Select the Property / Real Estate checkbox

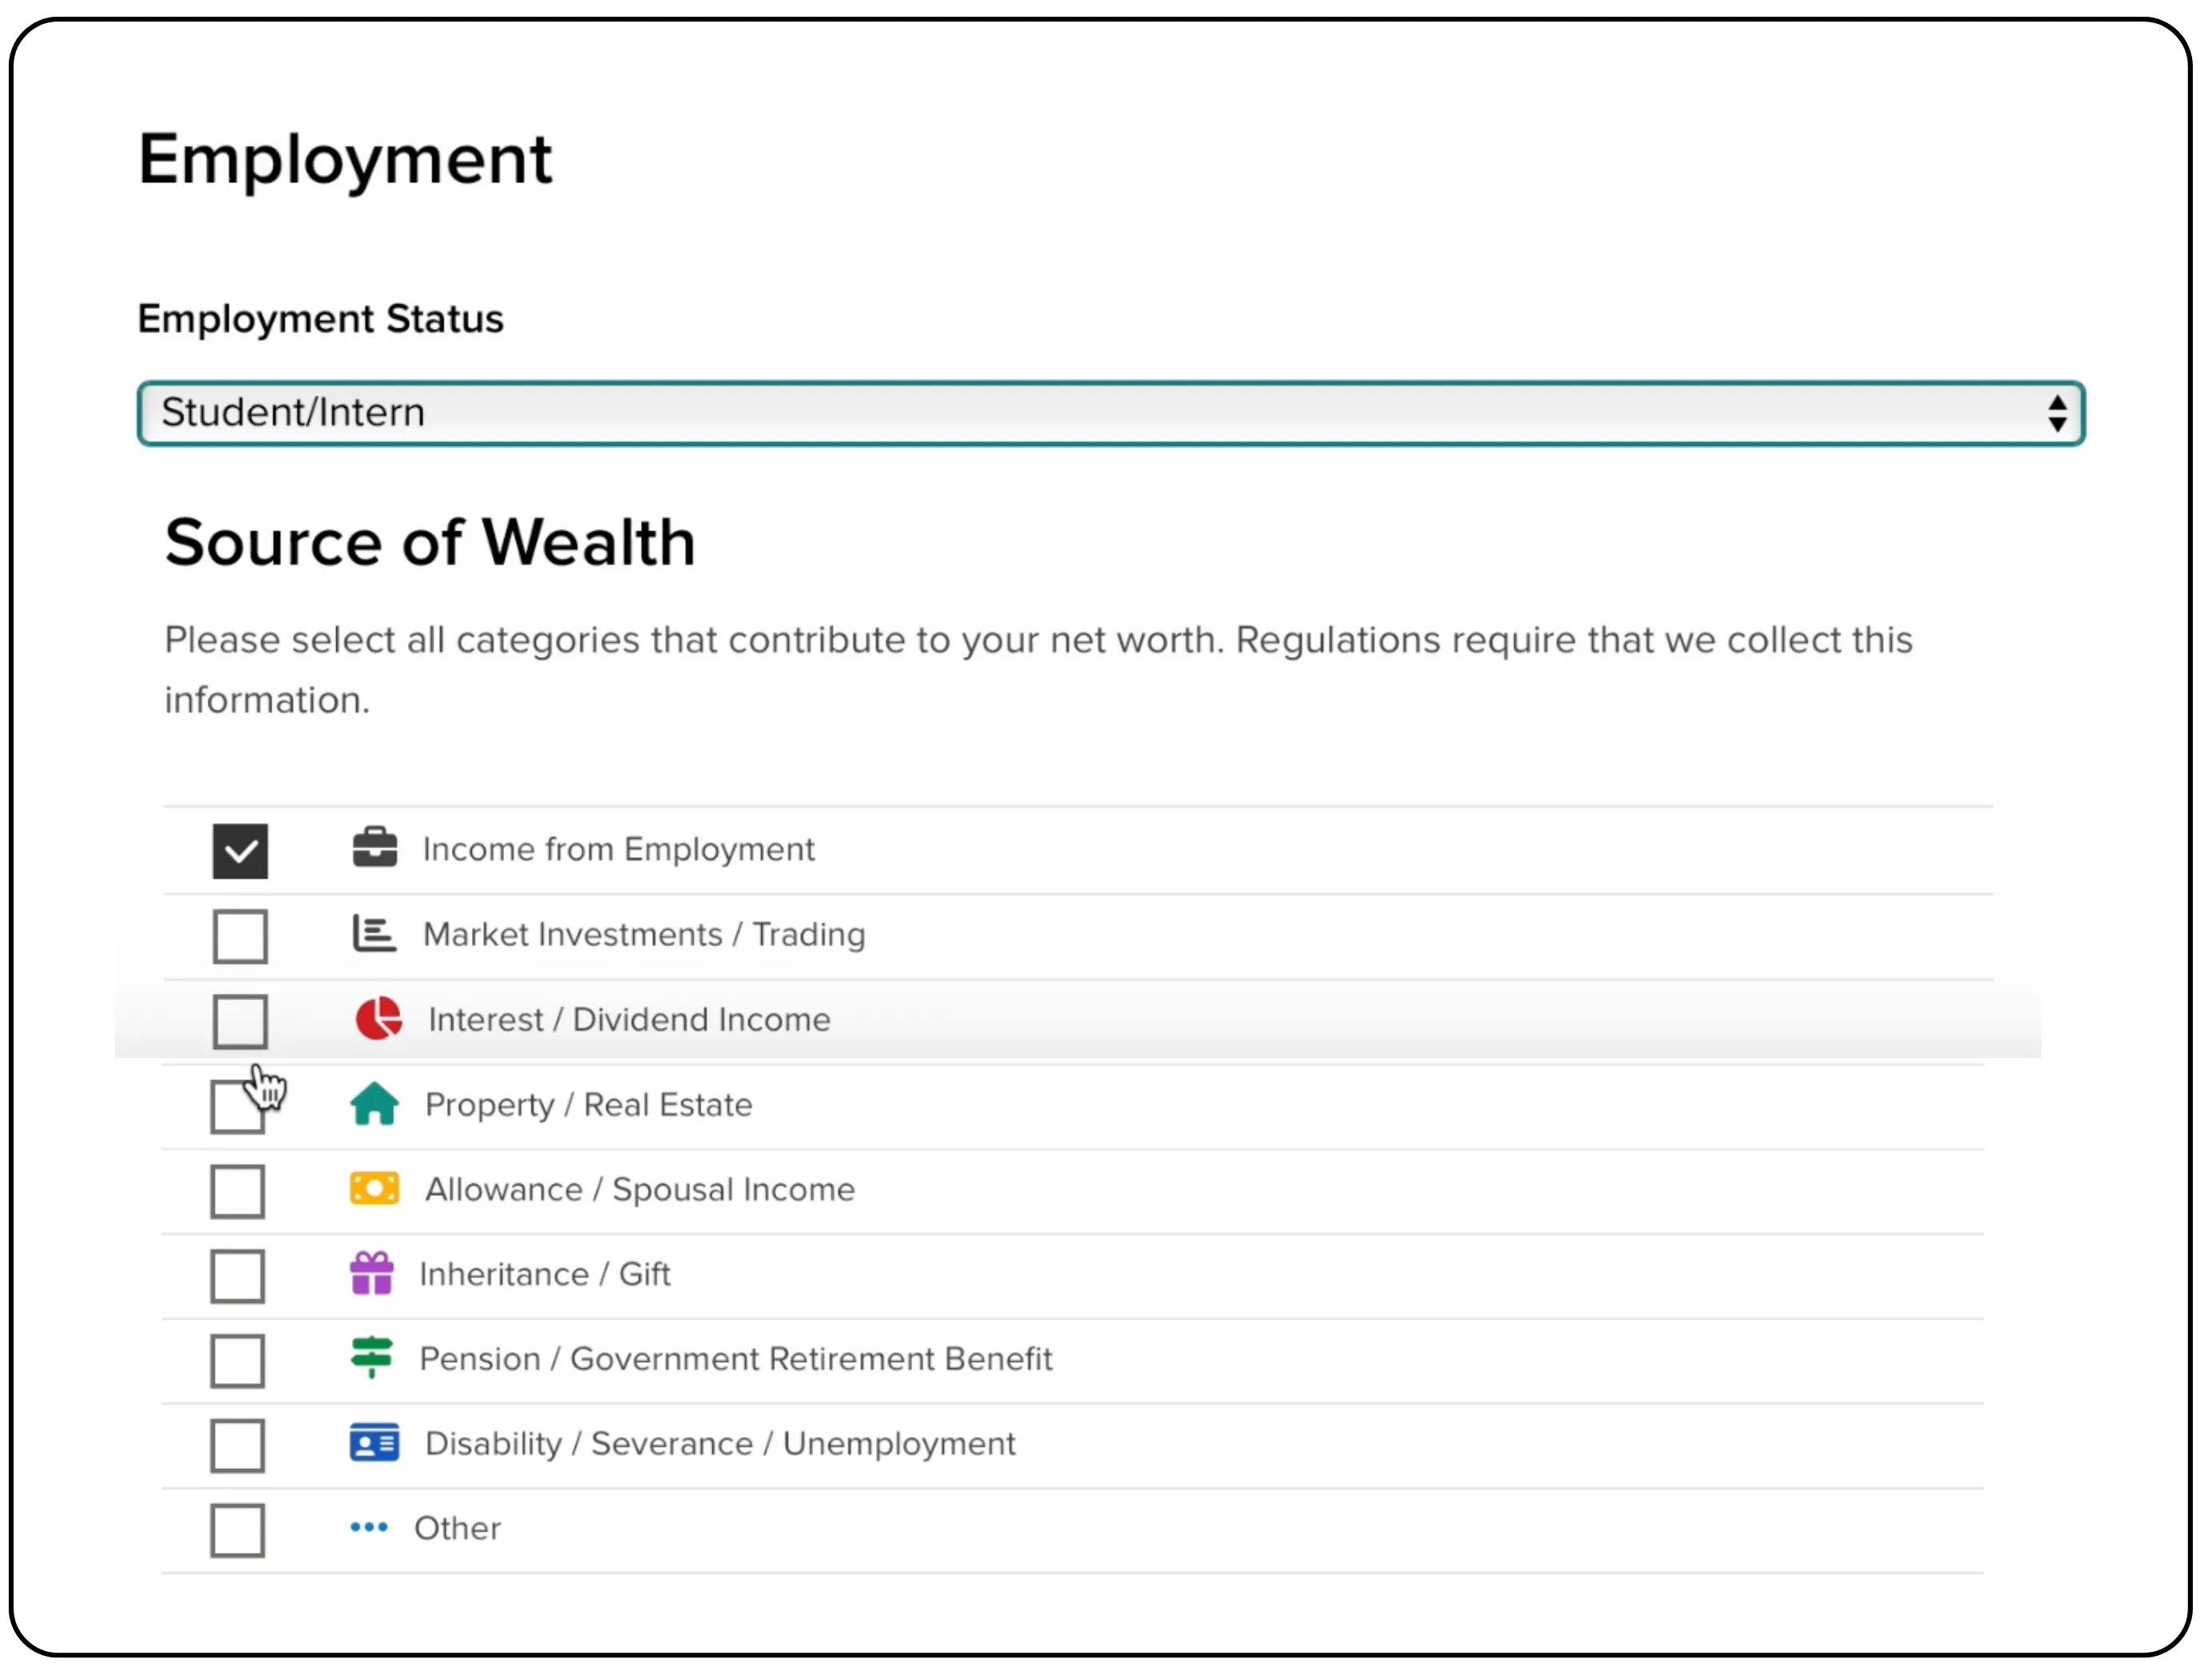(x=238, y=1106)
